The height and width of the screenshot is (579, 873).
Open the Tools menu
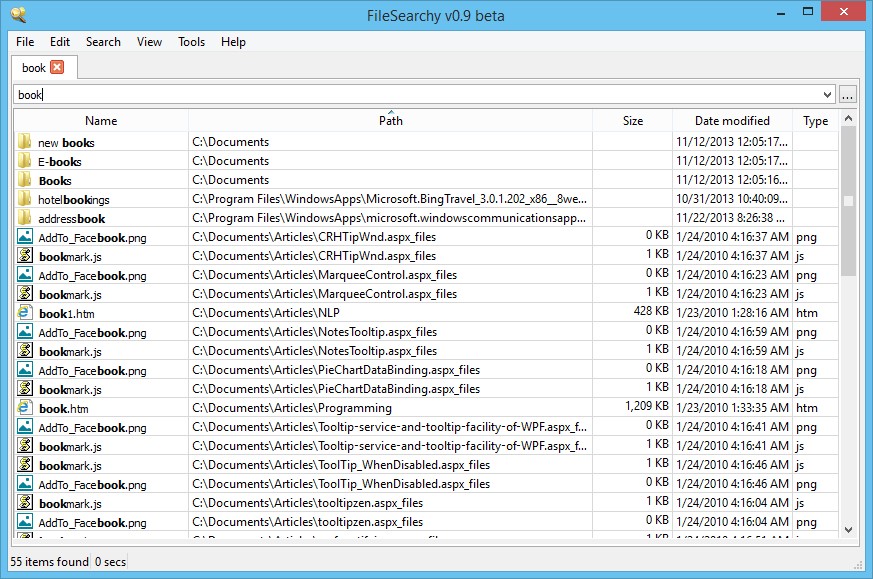[x=191, y=42]
